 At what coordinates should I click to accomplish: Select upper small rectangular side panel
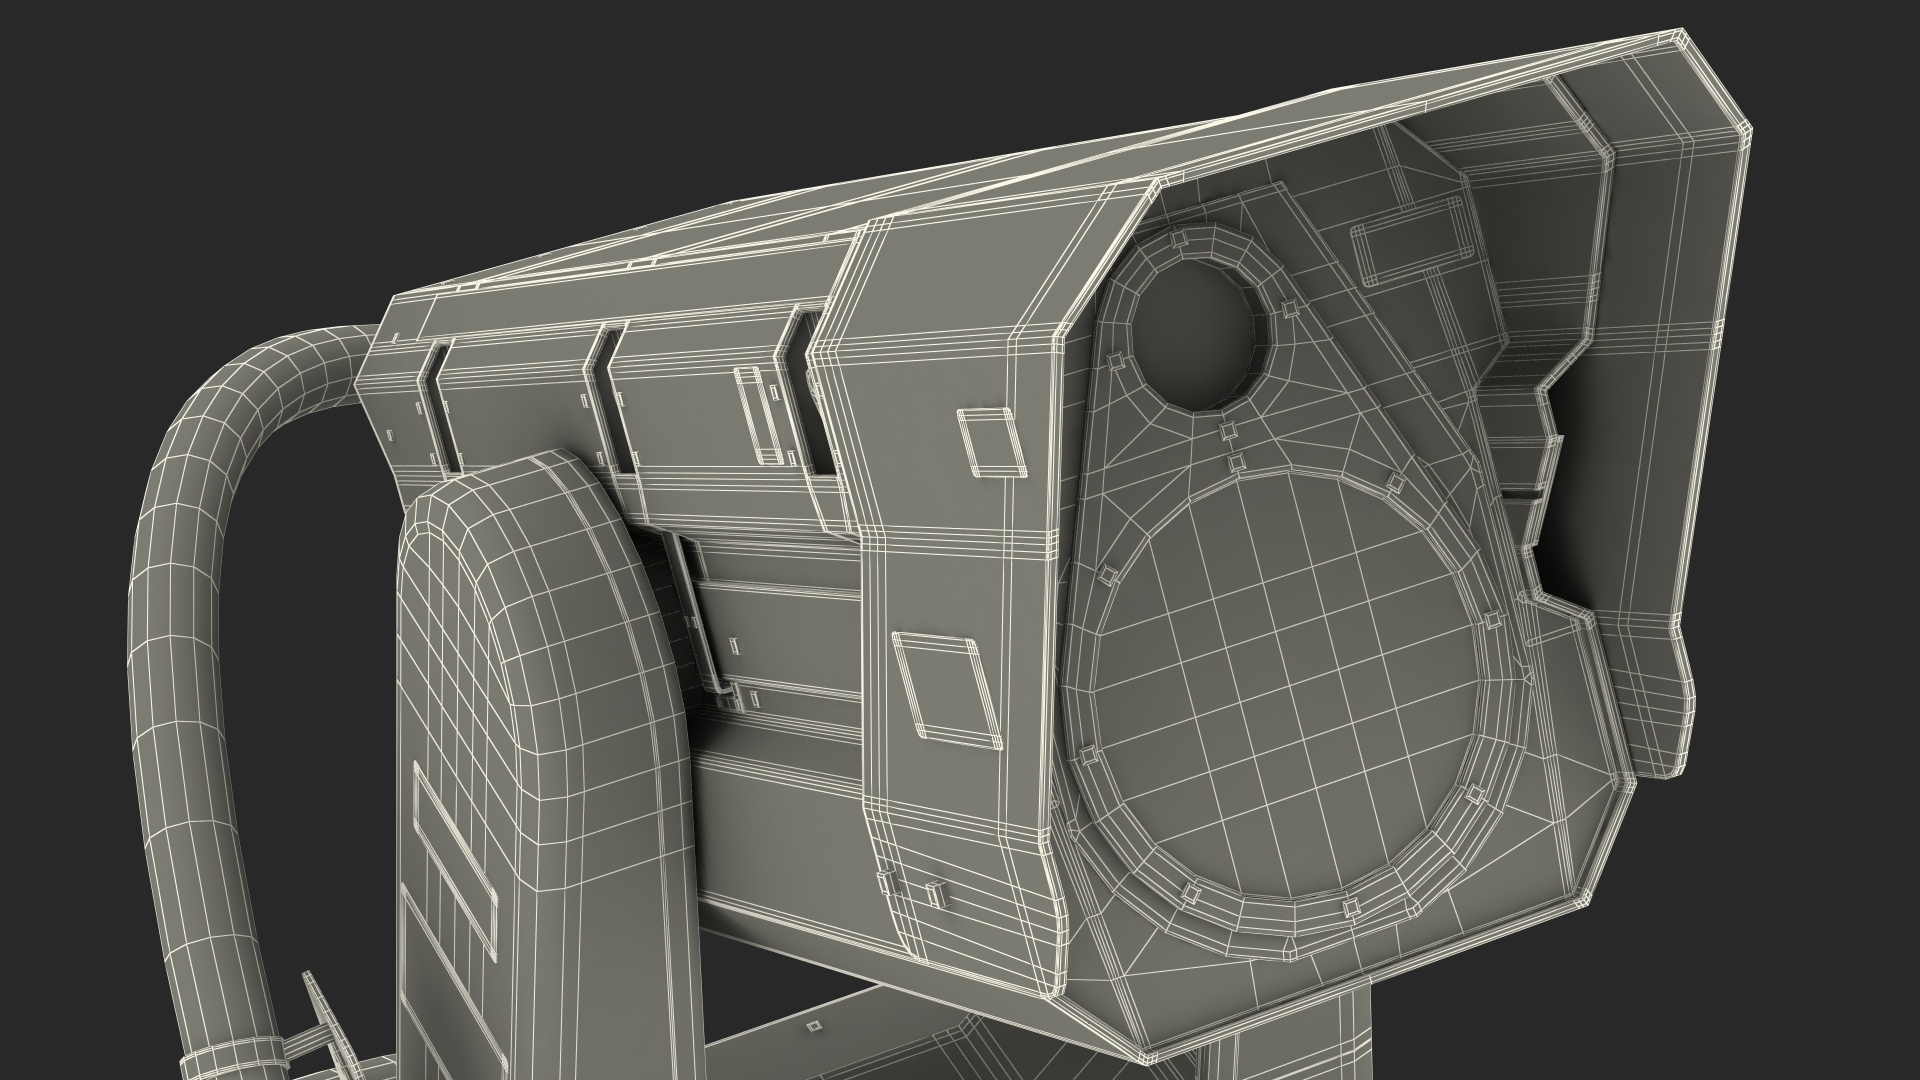[991, 441]
